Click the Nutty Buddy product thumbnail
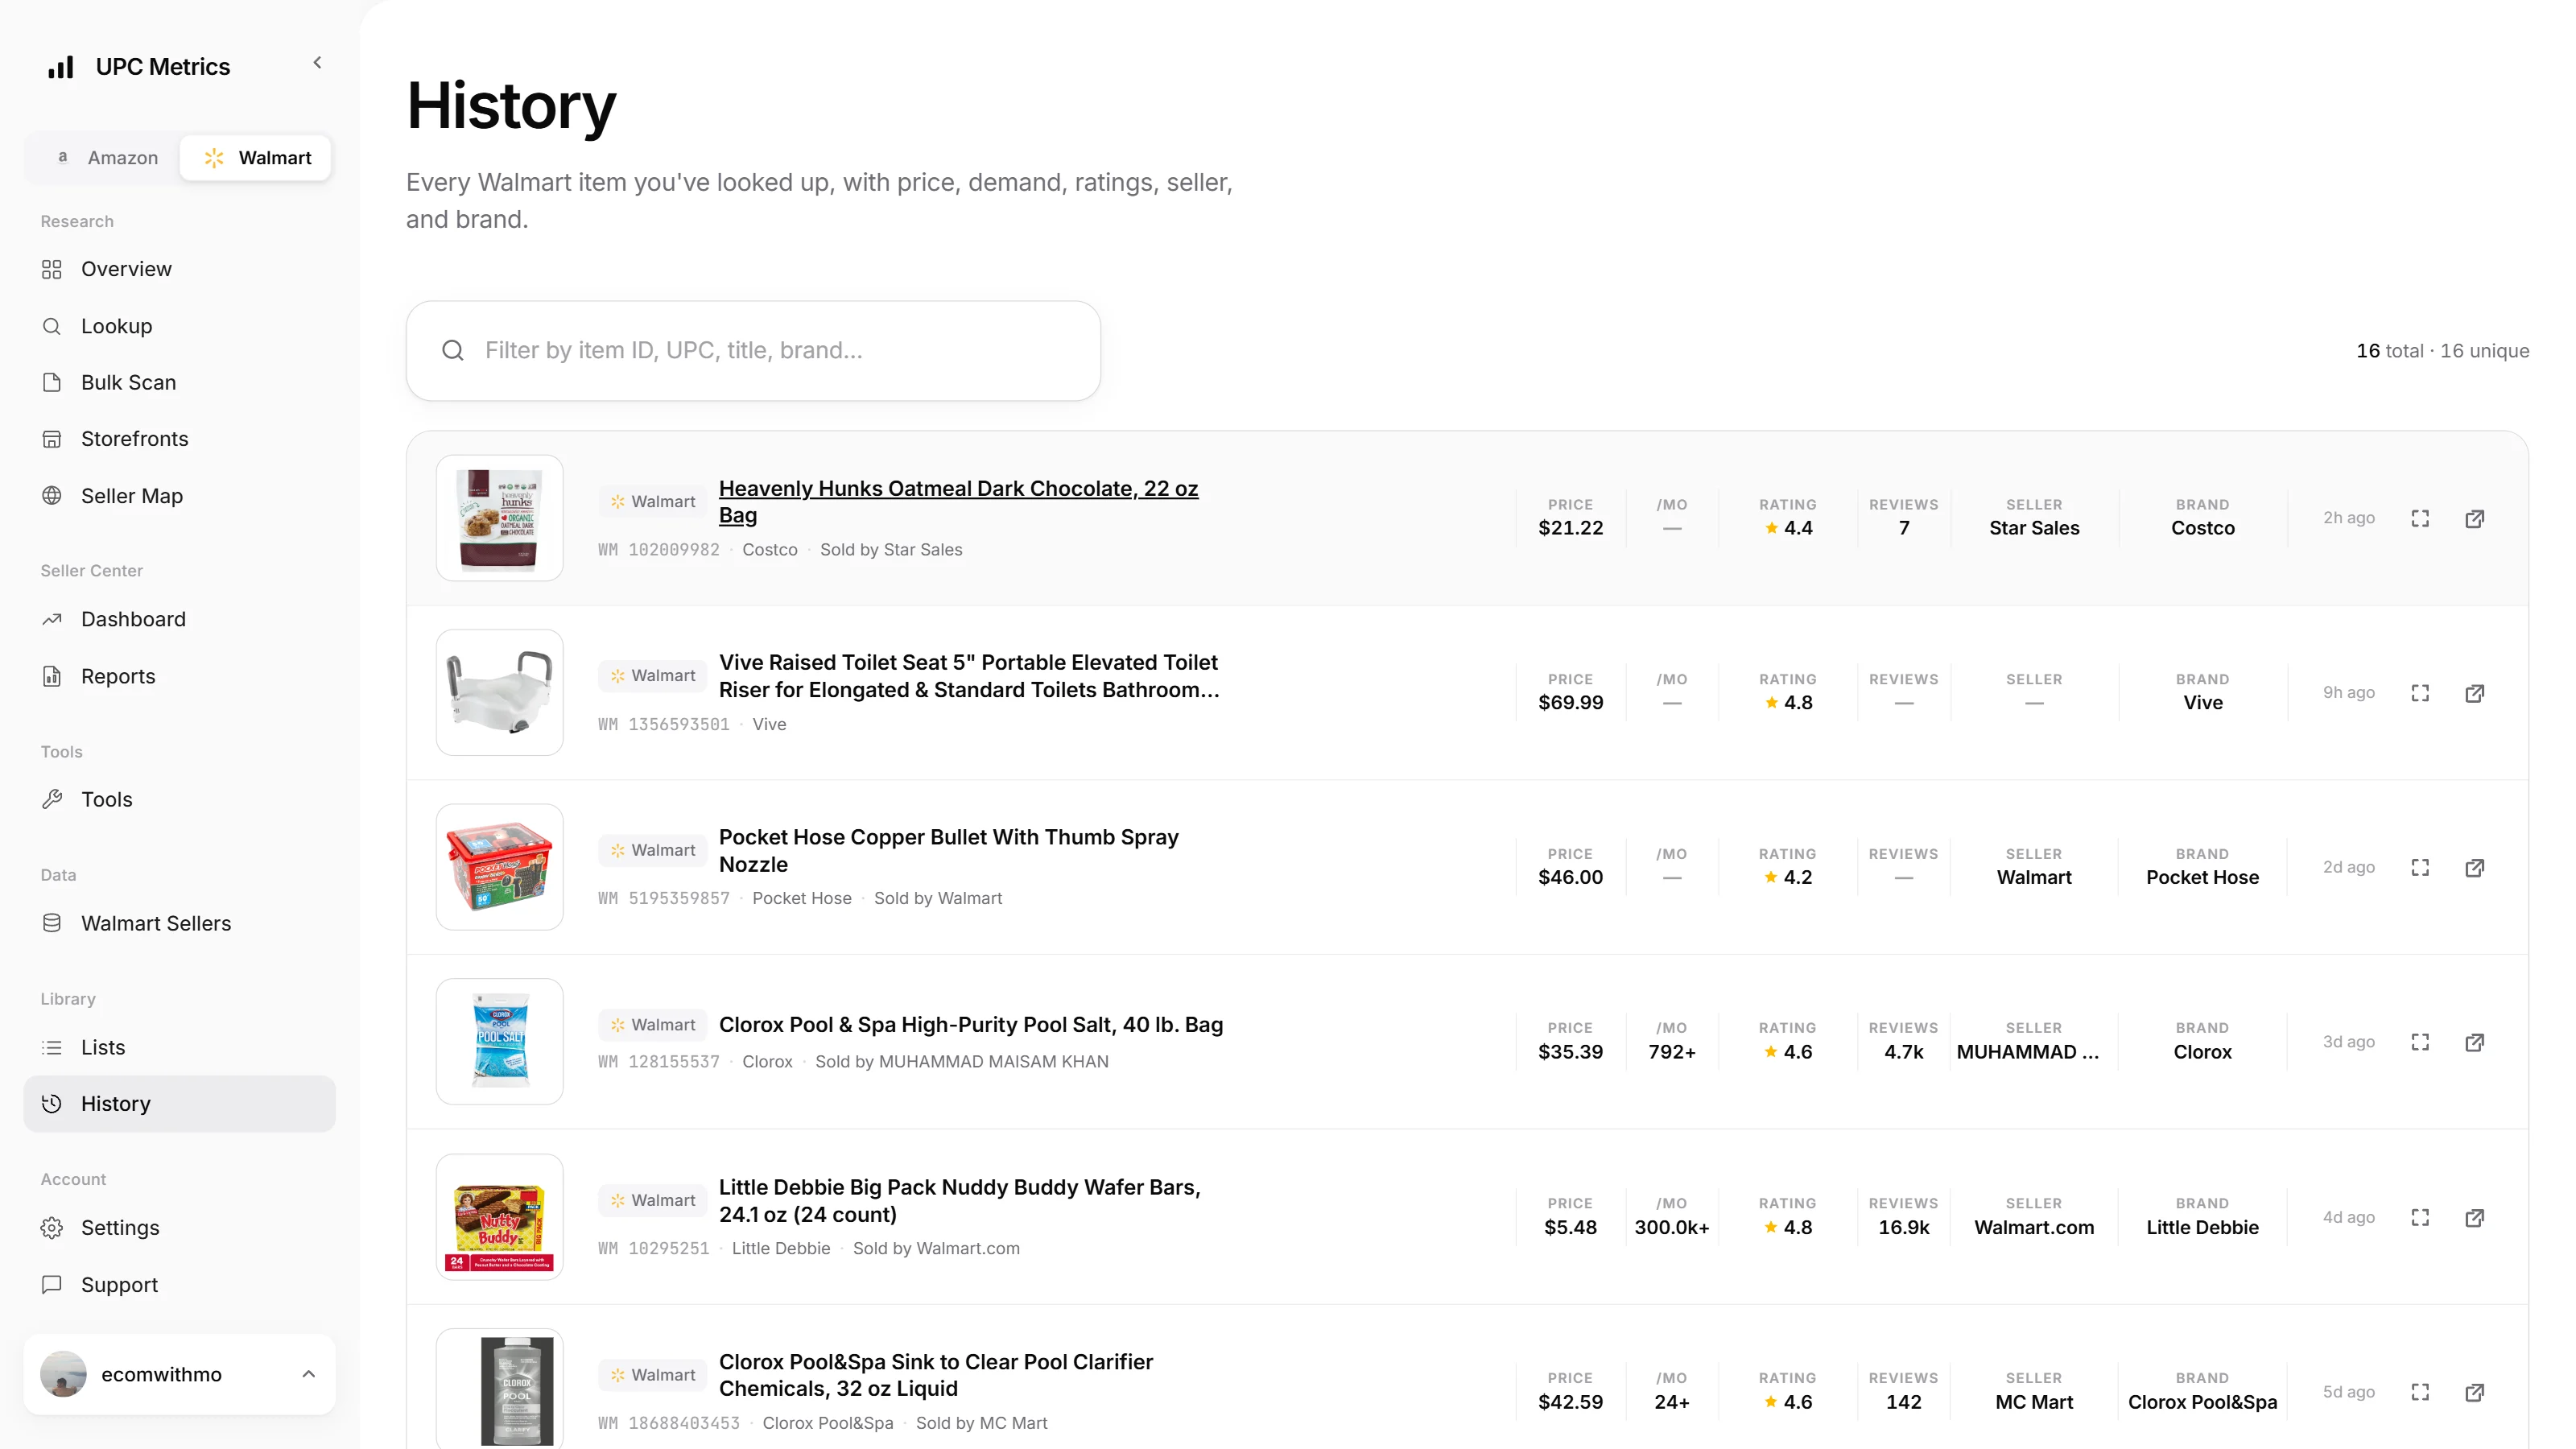This screenshot has width=2576, height=1449. (499, 1217)
